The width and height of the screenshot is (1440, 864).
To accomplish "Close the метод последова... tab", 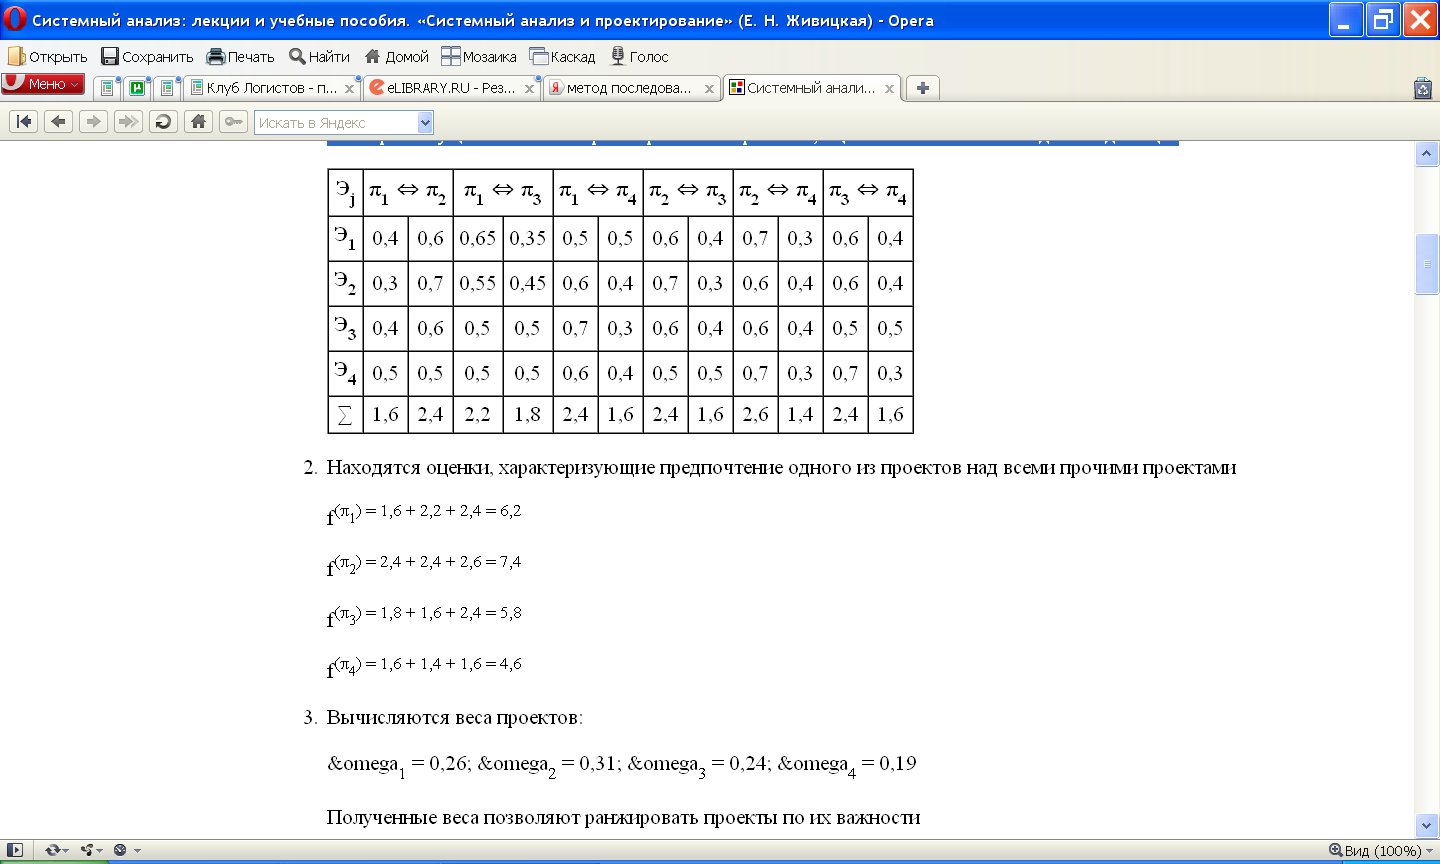I will (709, 89).
